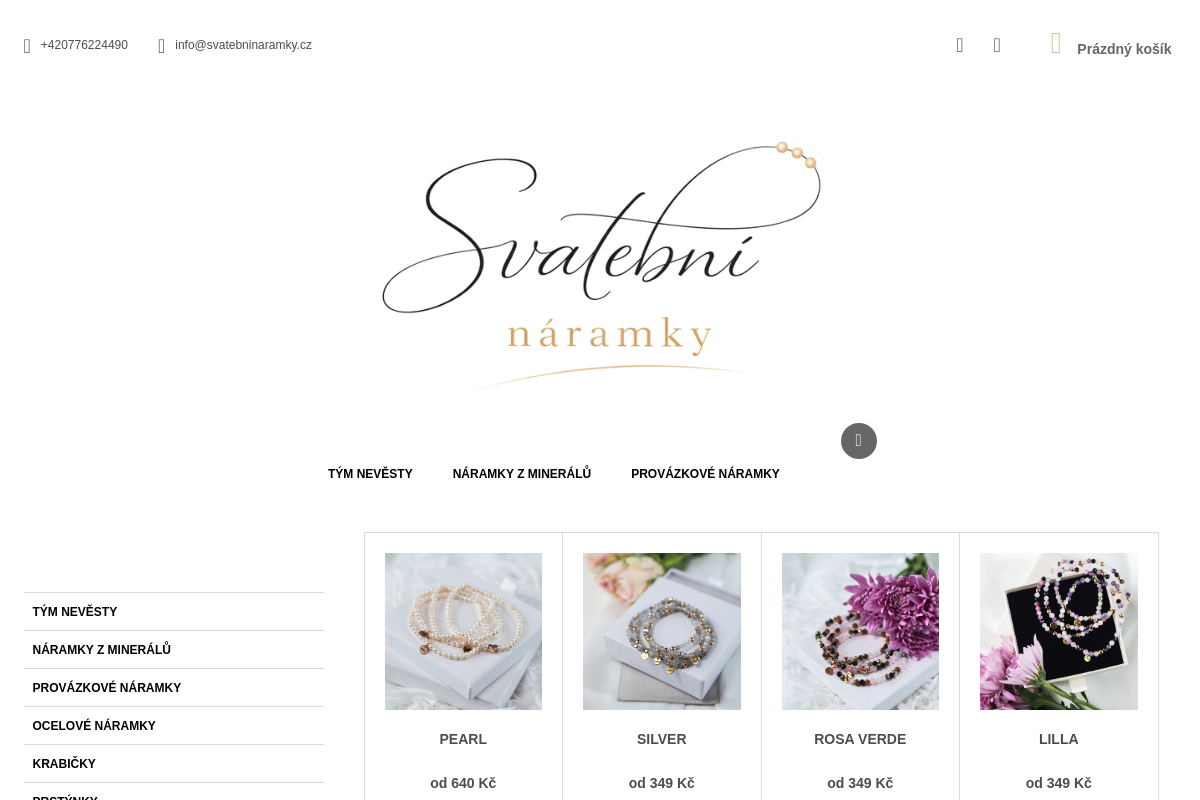
Task: Click the phone icon beside +420776224490
Action: [27, 46]
